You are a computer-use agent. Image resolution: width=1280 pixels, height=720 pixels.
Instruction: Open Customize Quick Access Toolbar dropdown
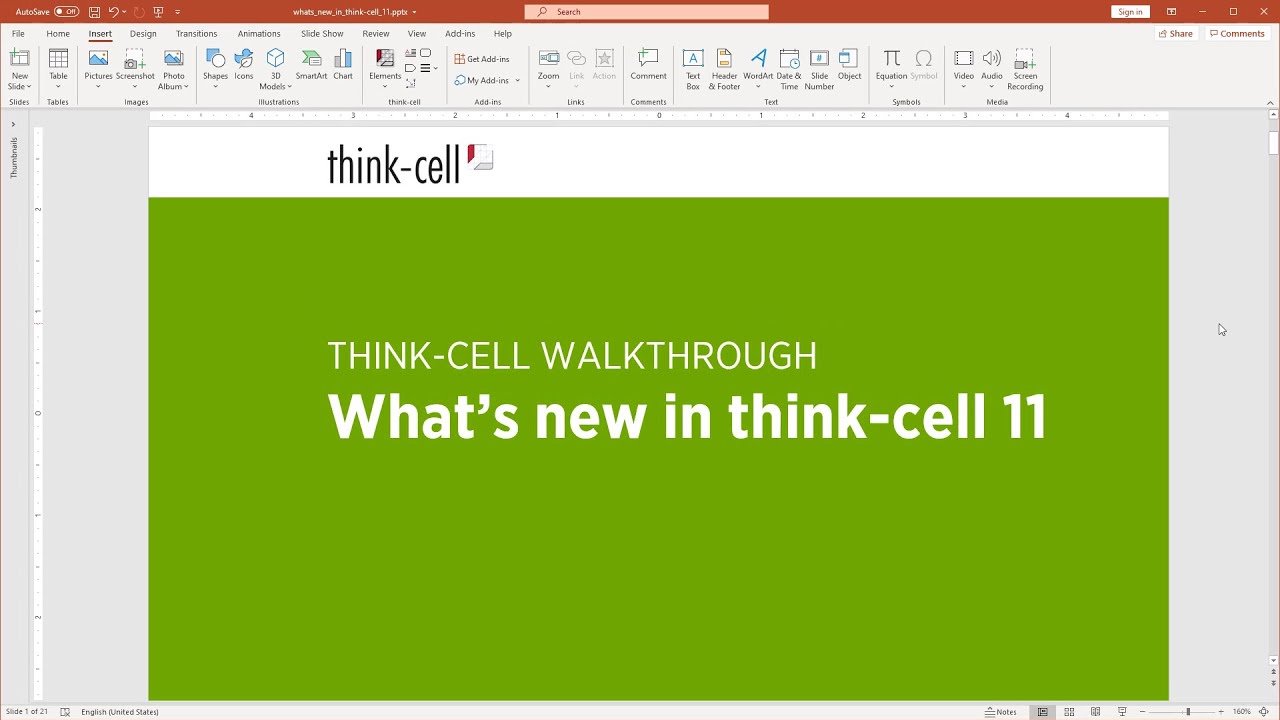178,12
